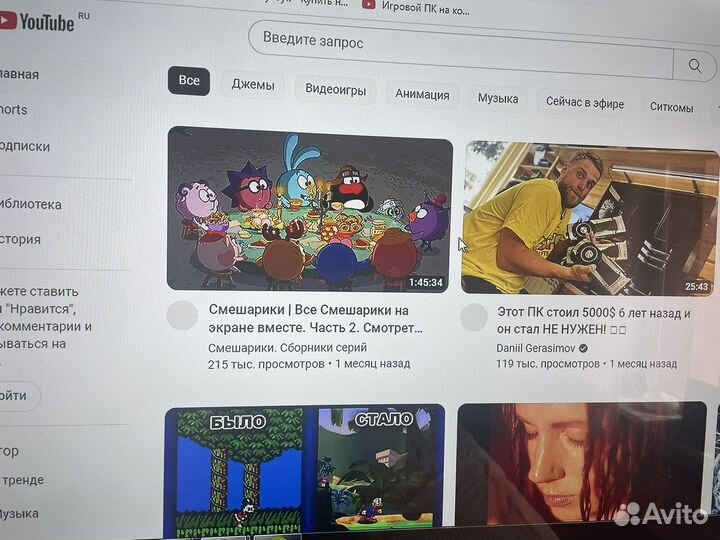720x540 pixels.
Task: Switch to the Игровой ПК browser tab
Action: [420, 8]
